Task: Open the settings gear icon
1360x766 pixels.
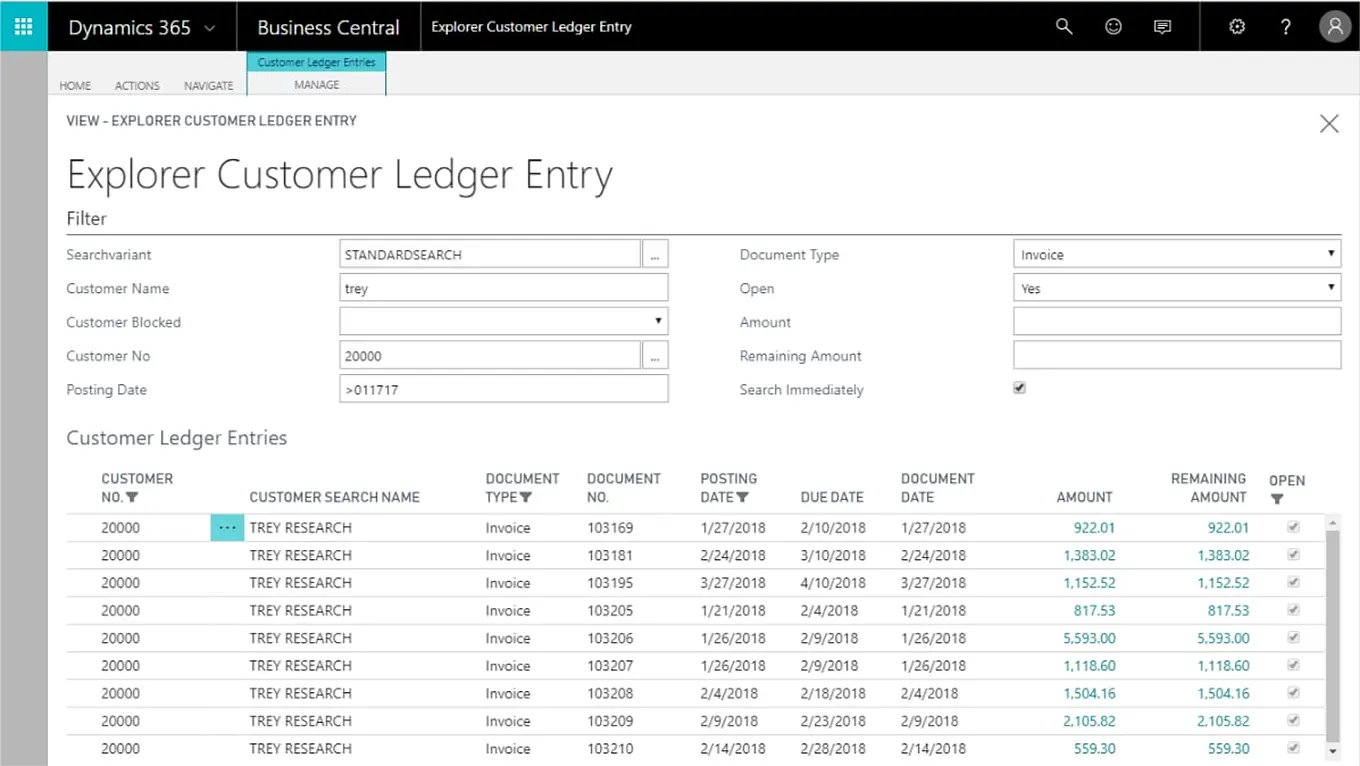Action: 1237,27
